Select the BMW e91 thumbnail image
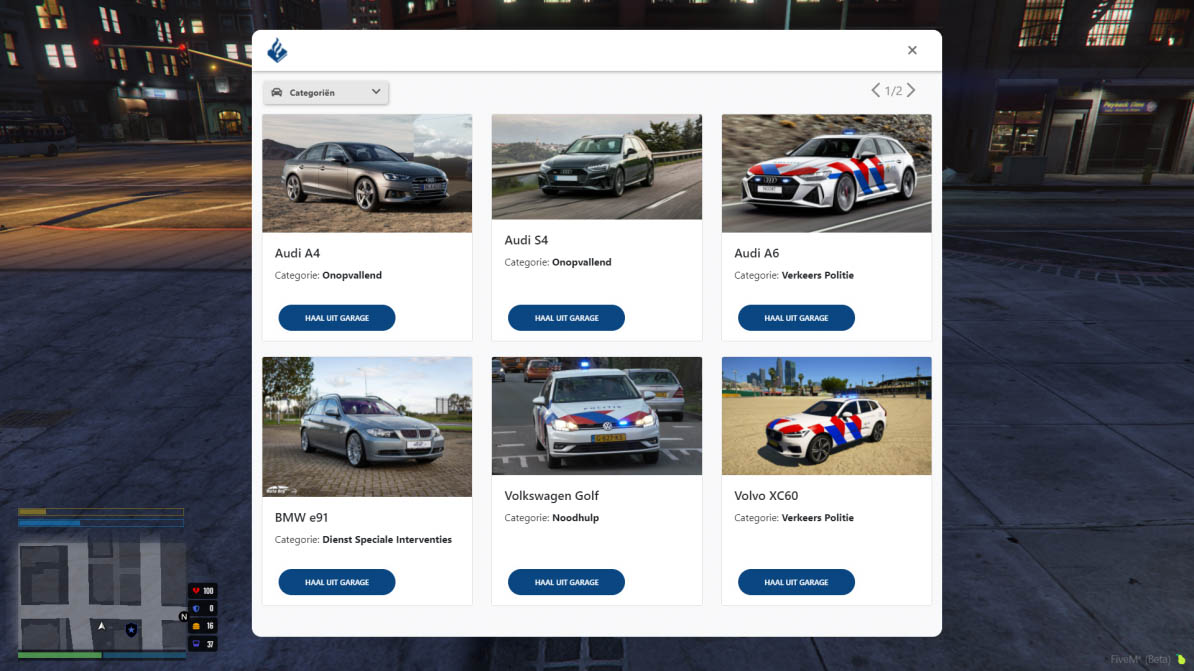The width and height of the screenshot is (1194, 671). 367,427
